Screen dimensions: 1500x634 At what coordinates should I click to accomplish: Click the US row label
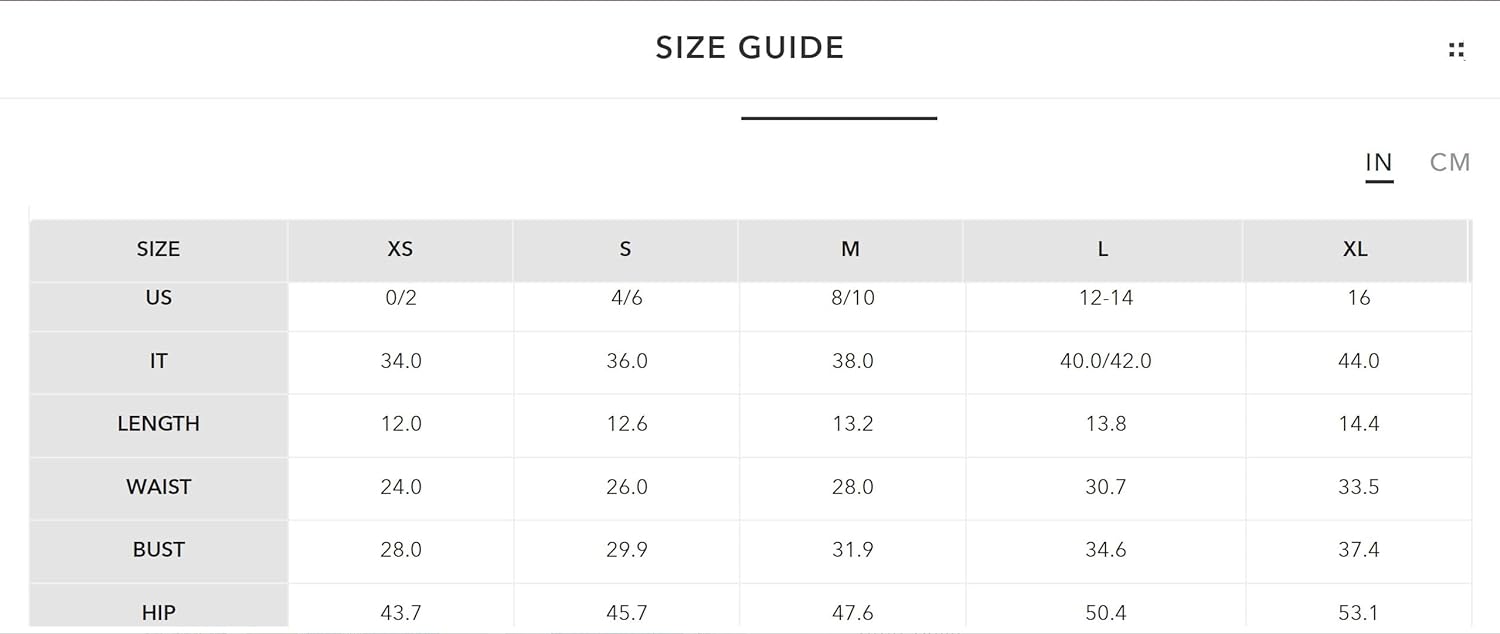point(159,298)
